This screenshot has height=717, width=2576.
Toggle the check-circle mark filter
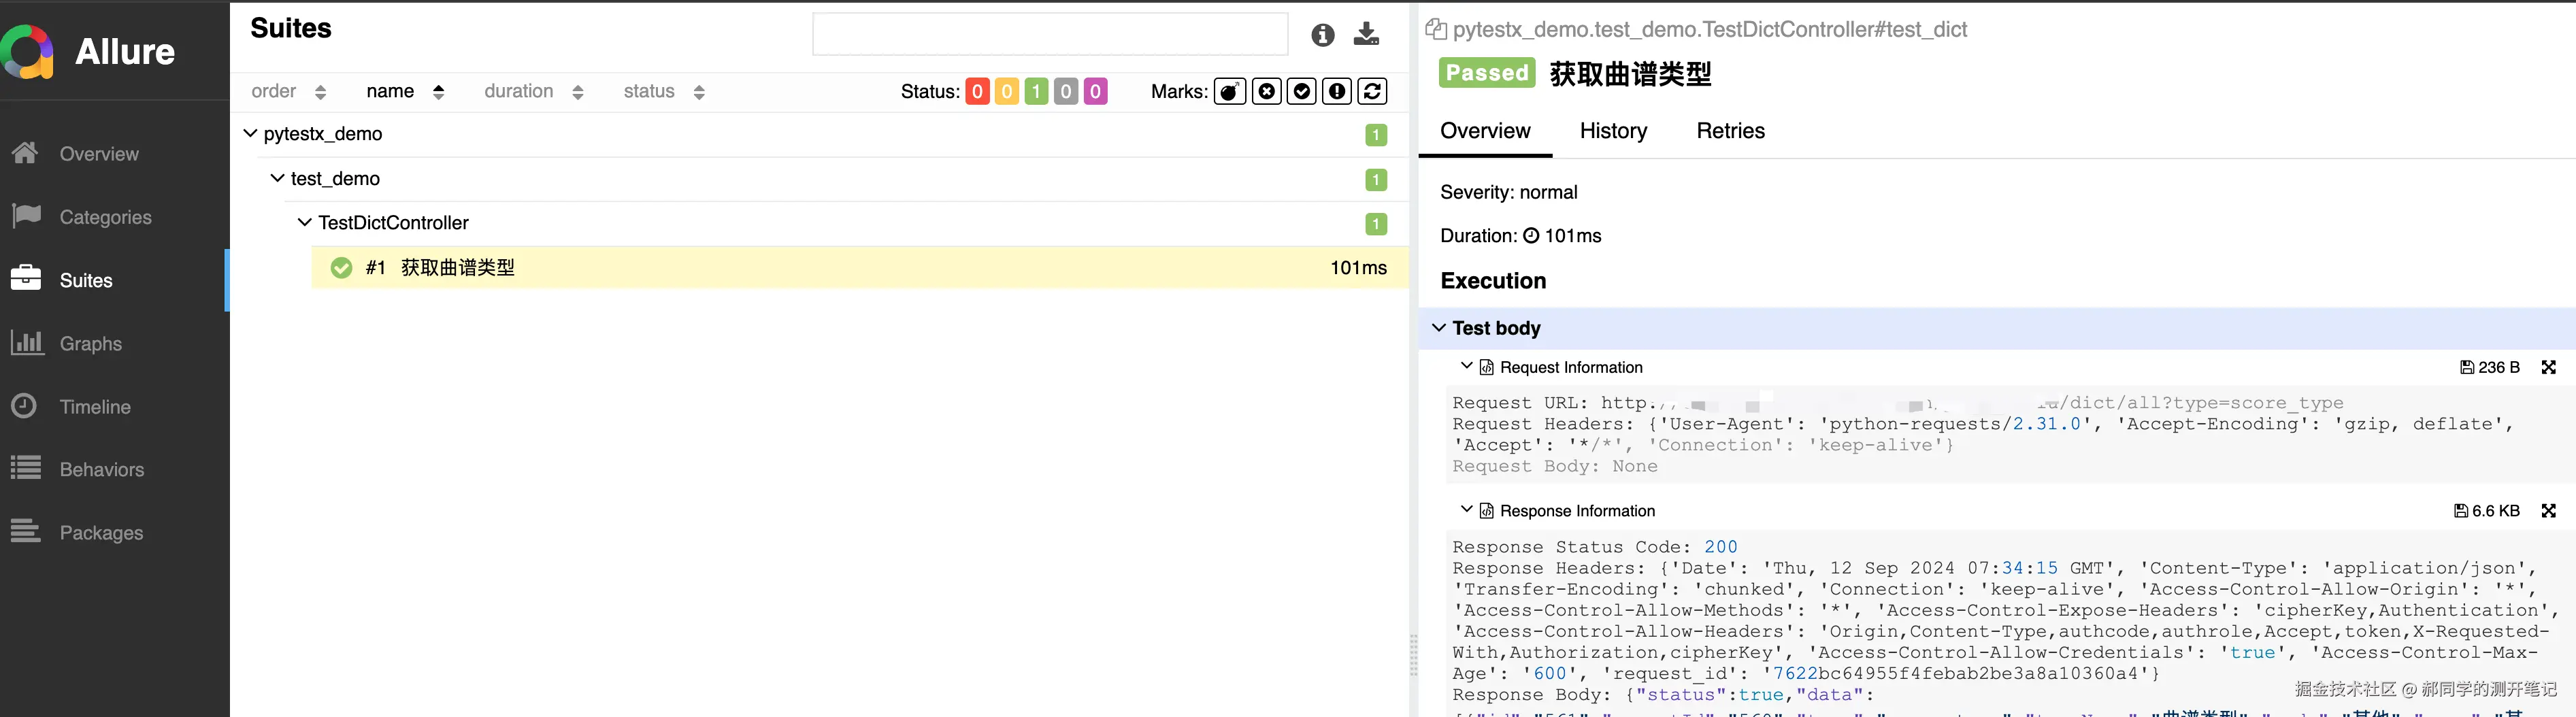[1302, 92]
